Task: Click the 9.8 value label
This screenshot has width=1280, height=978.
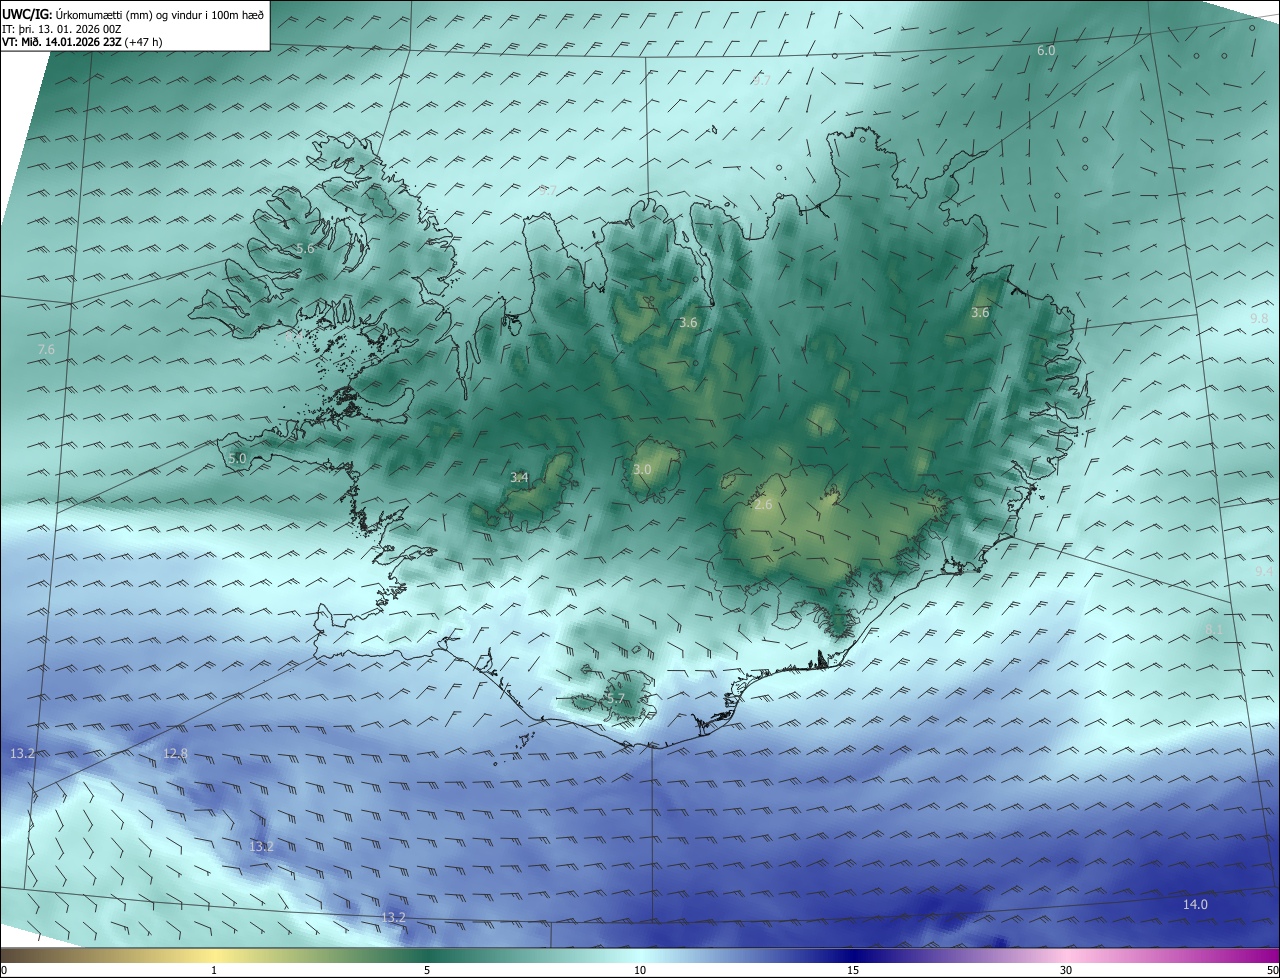Action: tap(1259, 318)
